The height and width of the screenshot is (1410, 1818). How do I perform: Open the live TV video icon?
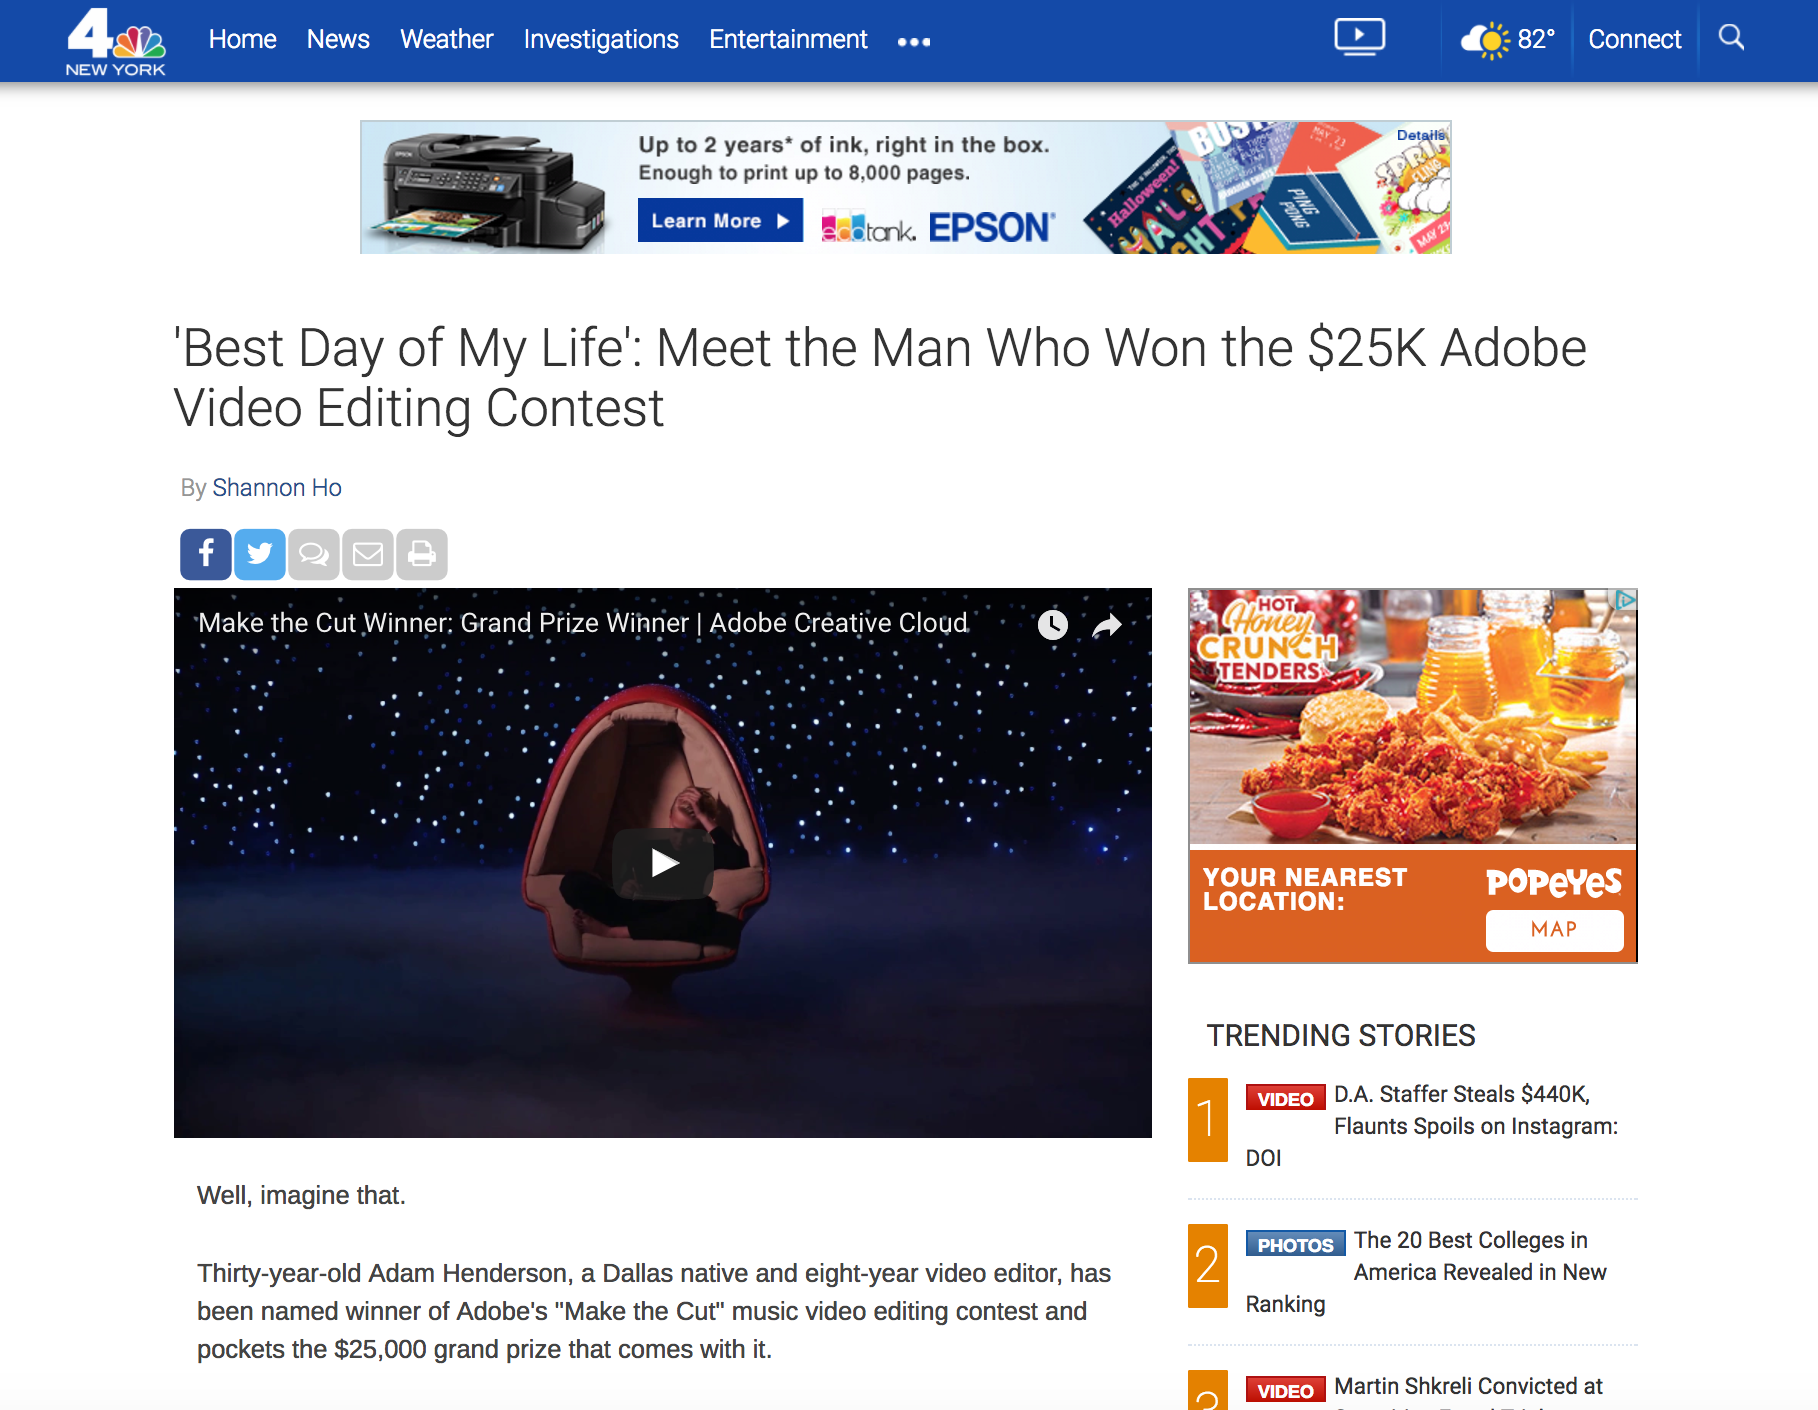(x=1360, y=38)
